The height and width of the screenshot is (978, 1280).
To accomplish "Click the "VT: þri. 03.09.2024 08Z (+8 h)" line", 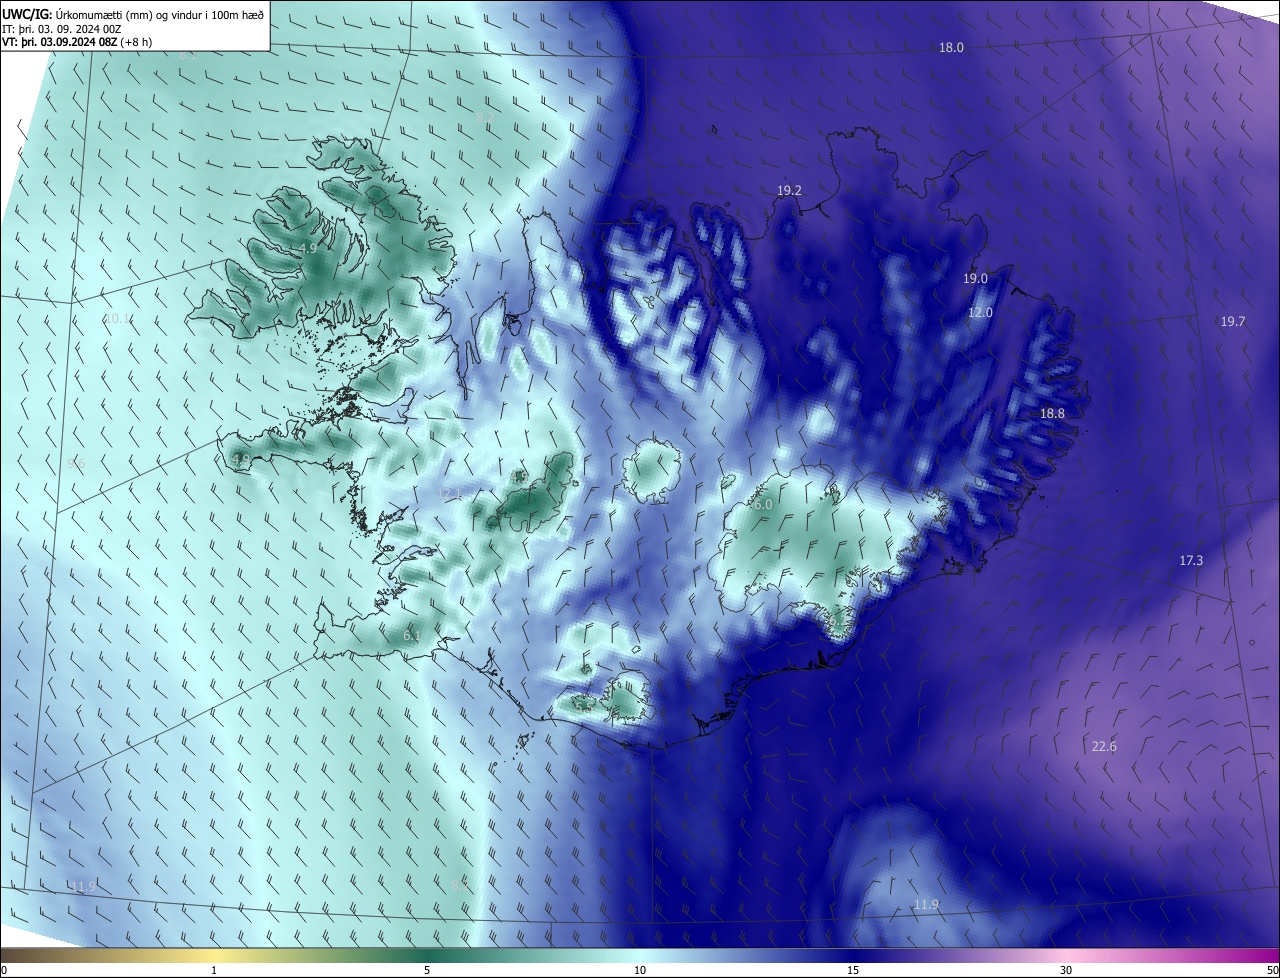I will [76, 42].
